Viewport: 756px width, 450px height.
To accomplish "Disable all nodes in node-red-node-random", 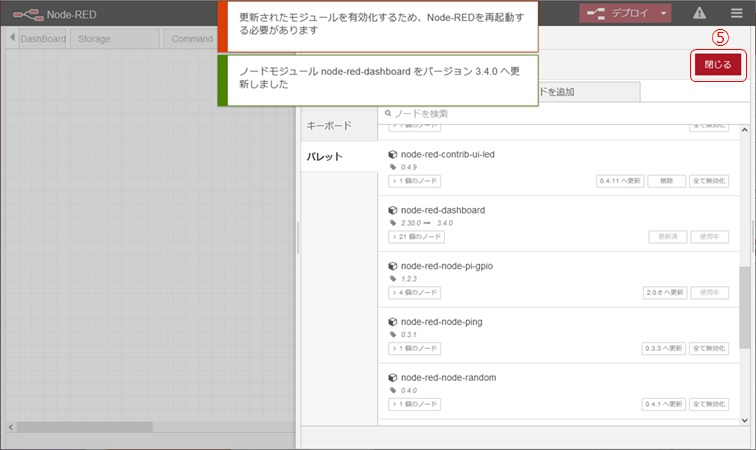I will (709, 404).
